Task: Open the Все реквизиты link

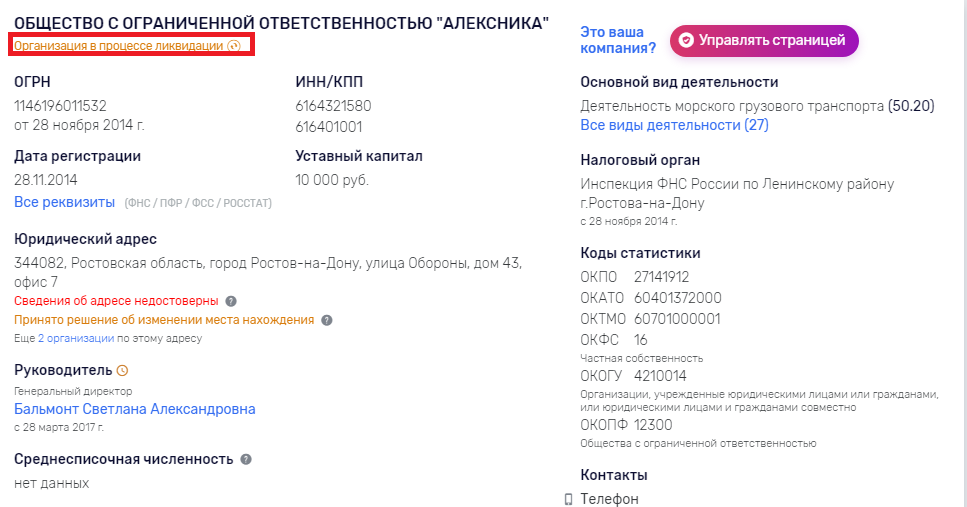Action: click(x=65, y=202)
